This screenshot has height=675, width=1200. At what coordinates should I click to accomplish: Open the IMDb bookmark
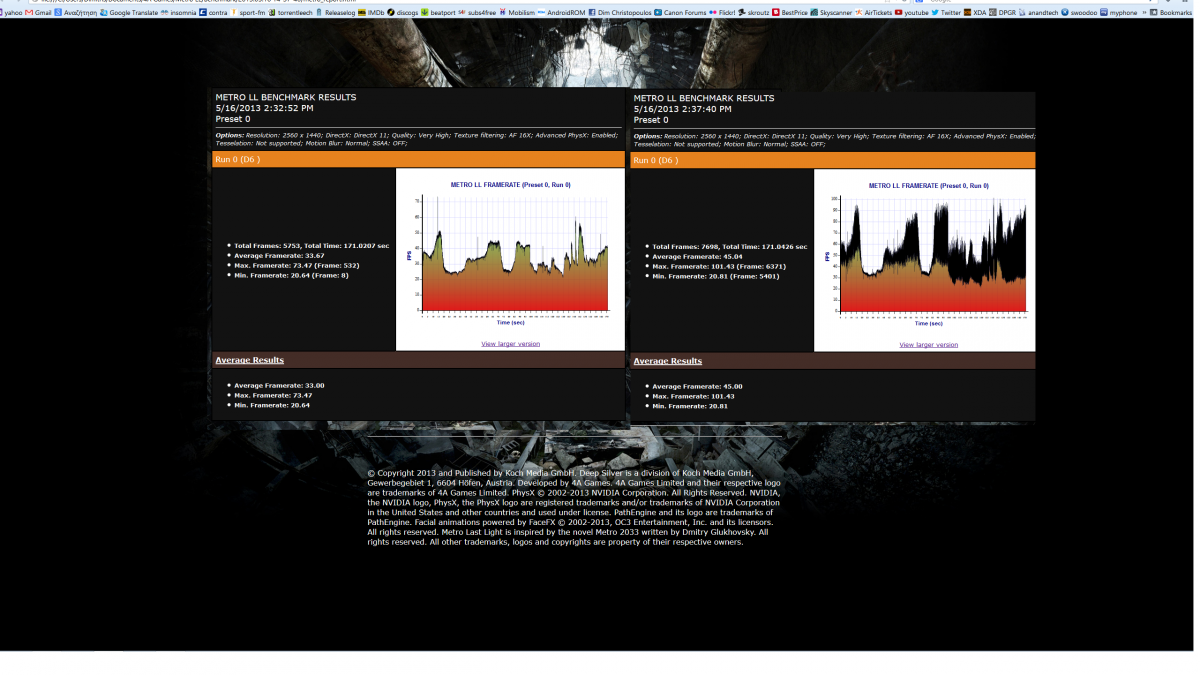pyautogui.click(x=371, y=13)
